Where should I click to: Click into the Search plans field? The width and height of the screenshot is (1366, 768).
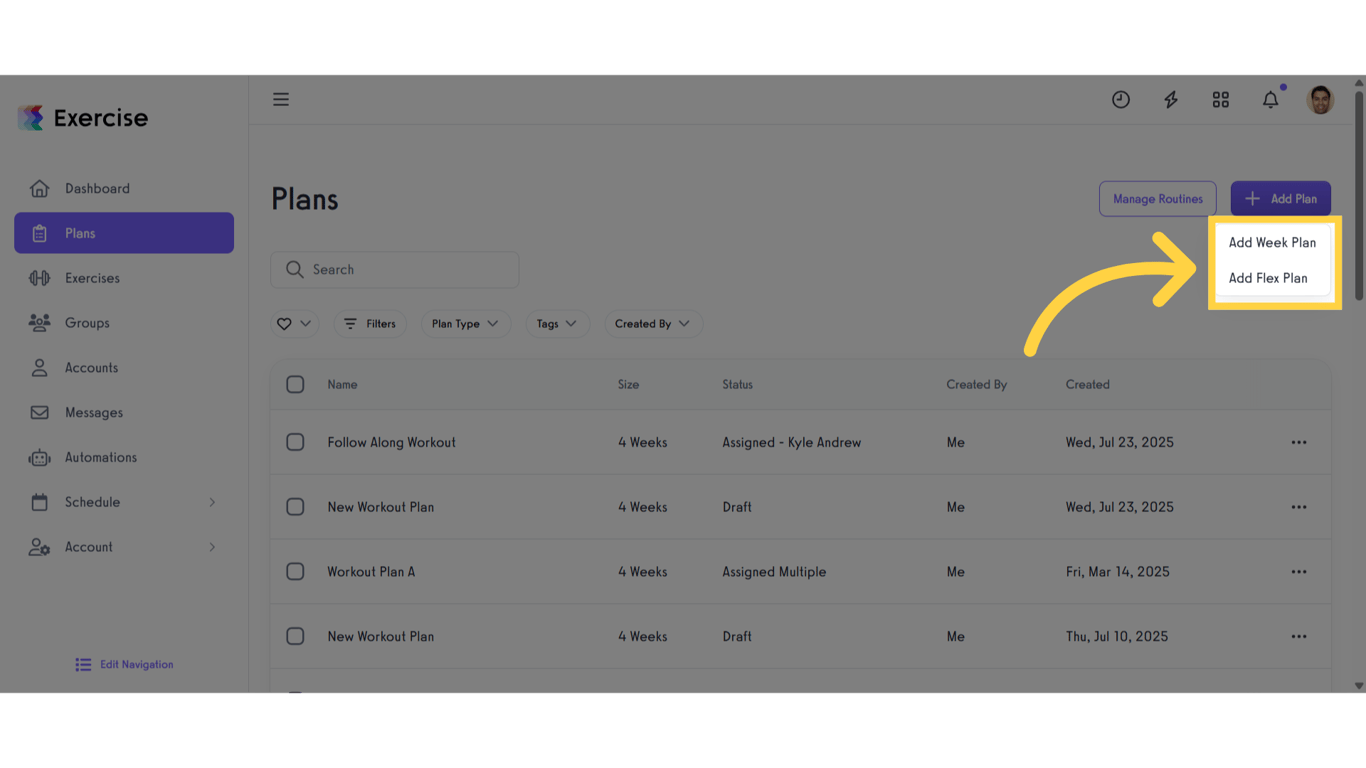pos(395,270)
